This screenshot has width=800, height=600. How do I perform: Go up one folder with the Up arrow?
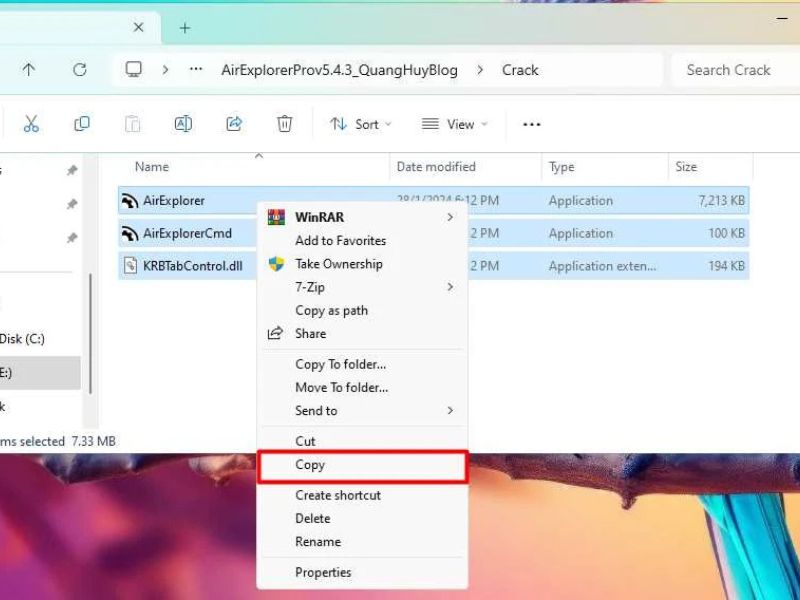click(x=29, y=69)
